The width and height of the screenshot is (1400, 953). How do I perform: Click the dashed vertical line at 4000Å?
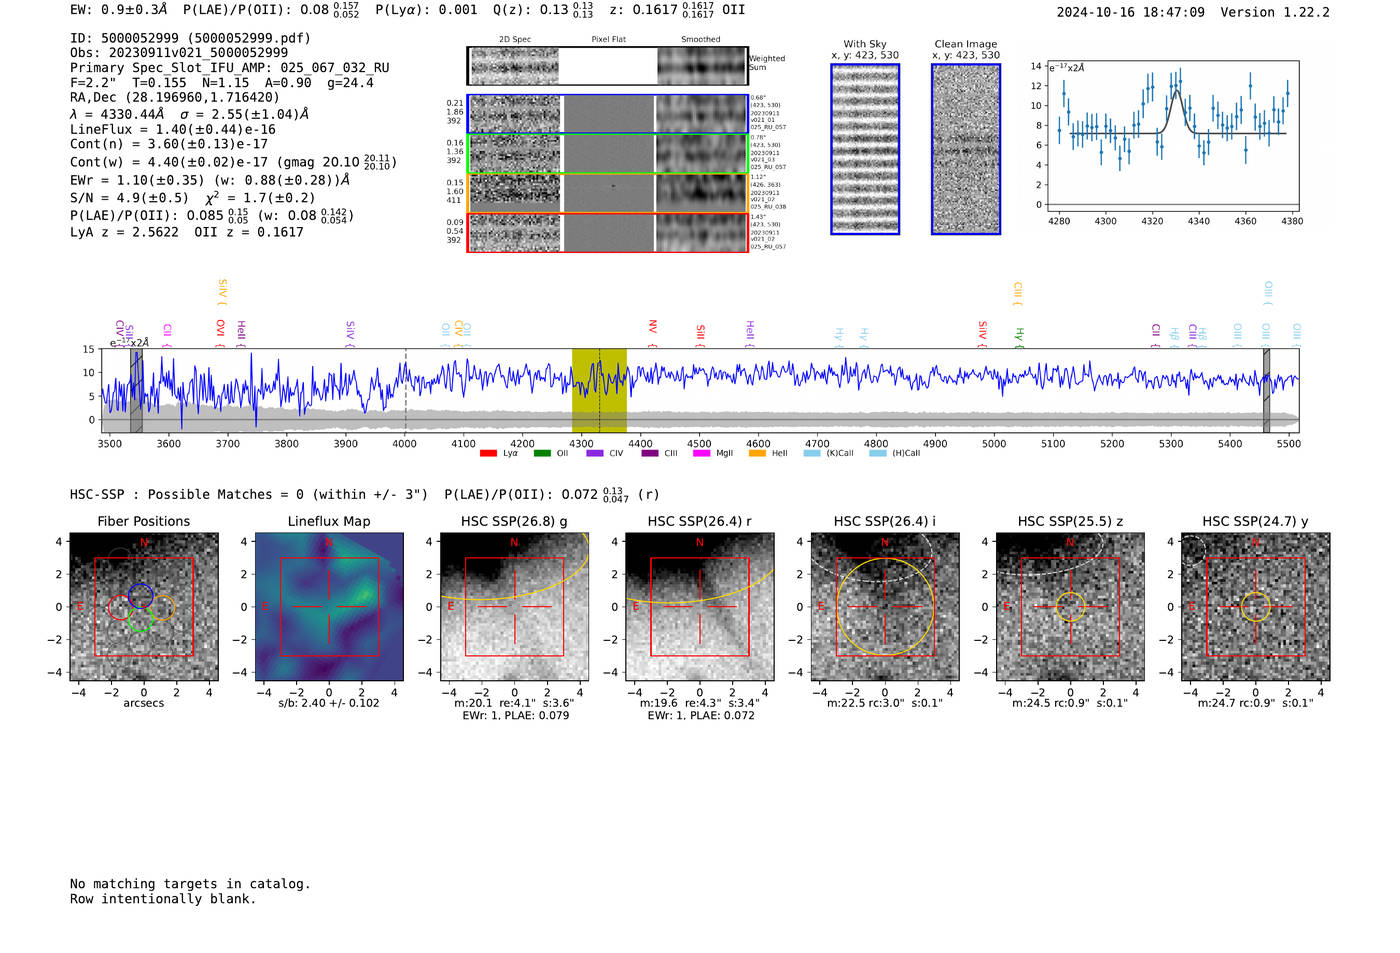[x=405, y=390]
